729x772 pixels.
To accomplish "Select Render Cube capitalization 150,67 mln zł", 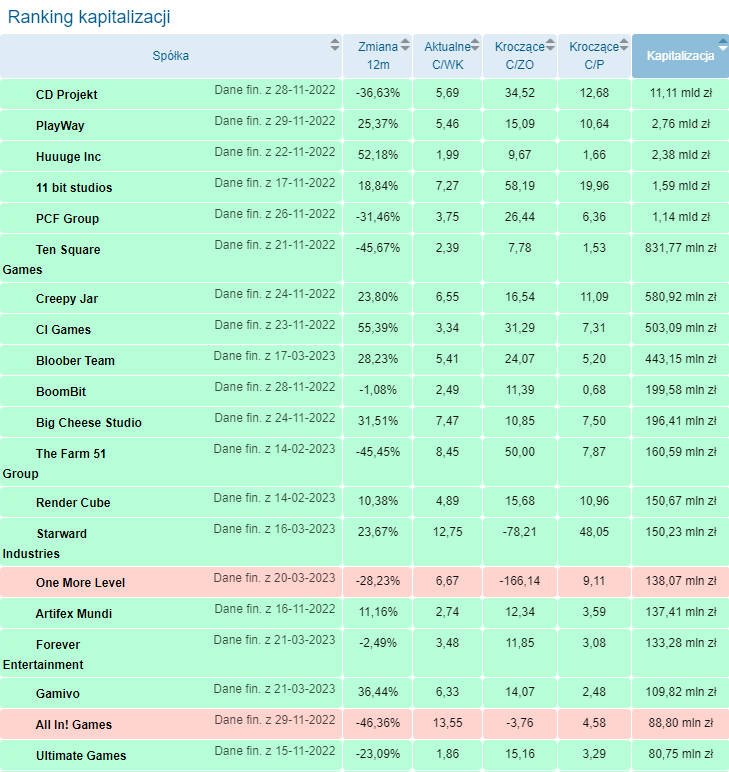I will tap(681, 501).
